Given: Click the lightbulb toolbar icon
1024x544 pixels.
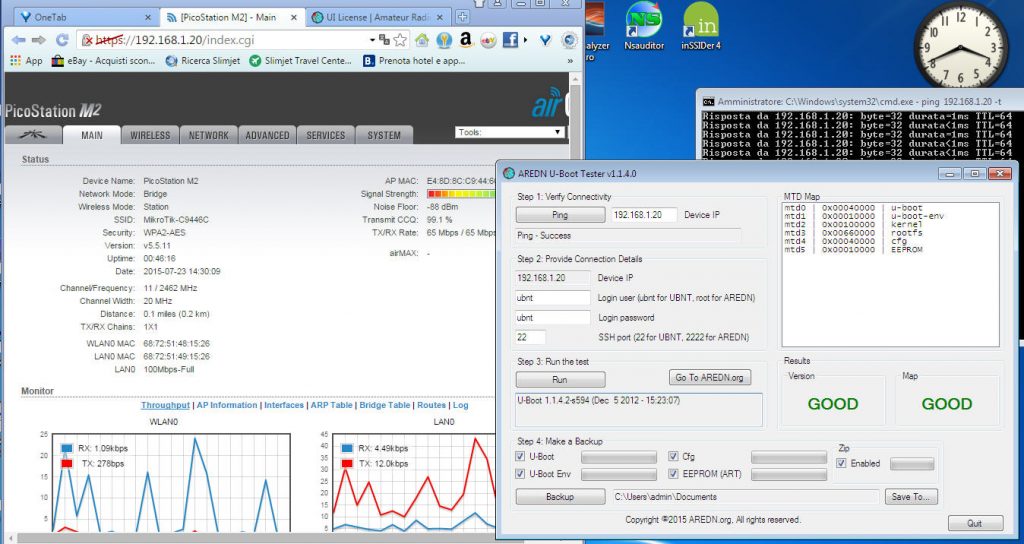Looking at the screenshot, I should coord(444,40).
